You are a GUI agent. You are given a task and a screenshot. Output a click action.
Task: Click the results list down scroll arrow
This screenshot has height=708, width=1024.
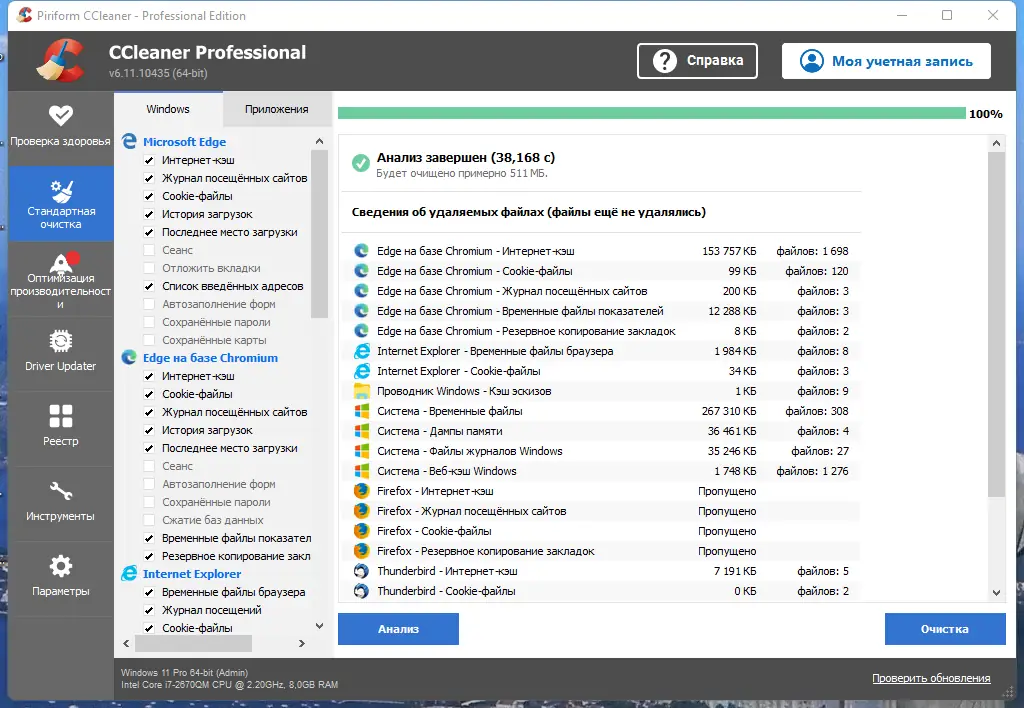point(996,592)
